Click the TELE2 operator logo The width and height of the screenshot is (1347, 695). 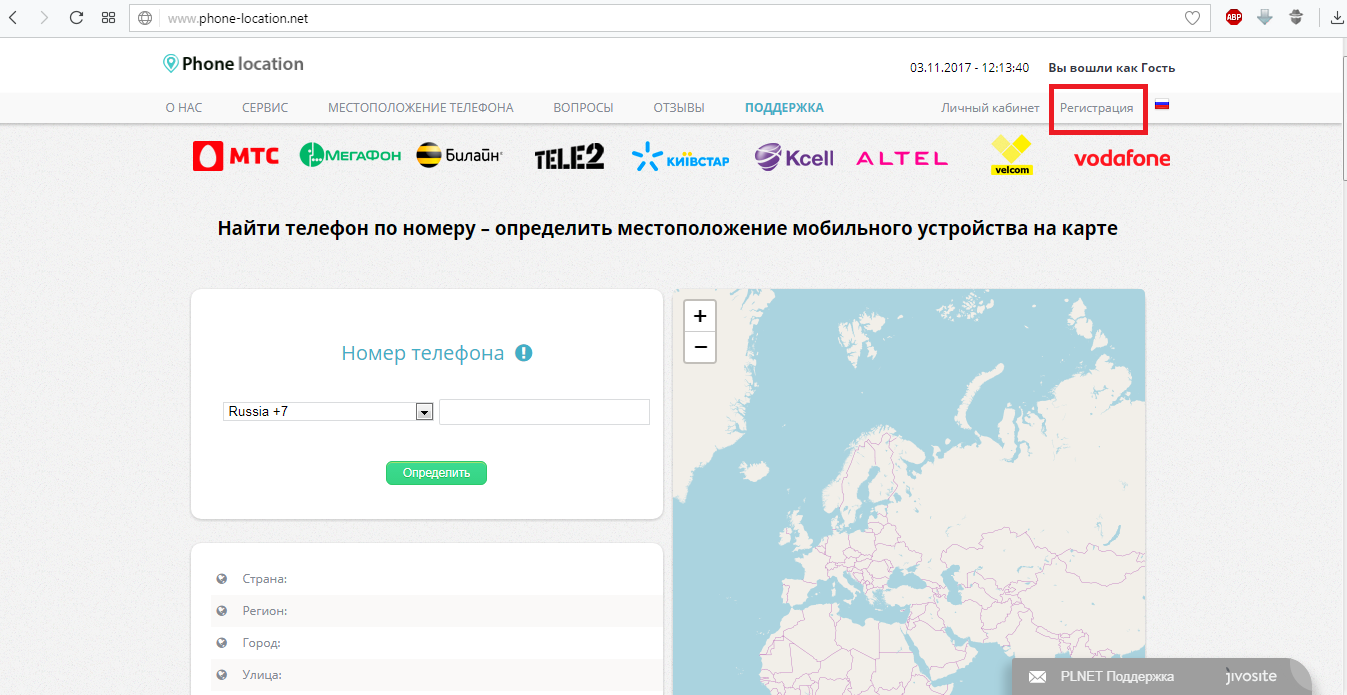[x=569, y=156]
